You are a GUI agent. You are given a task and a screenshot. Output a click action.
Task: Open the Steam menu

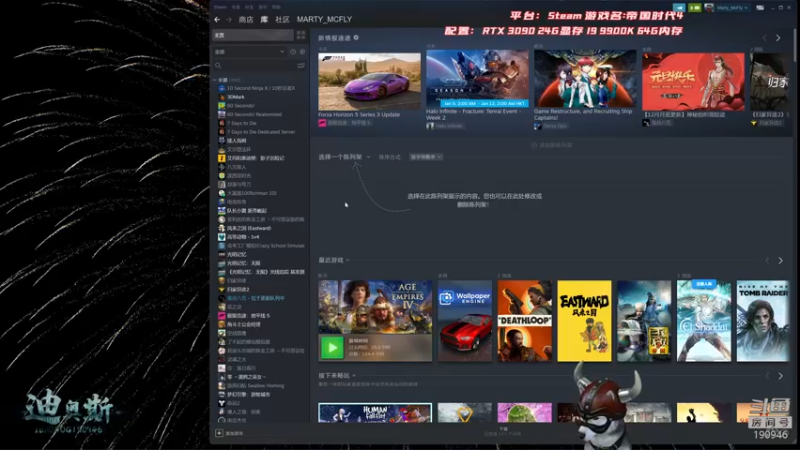click(220, 7)
